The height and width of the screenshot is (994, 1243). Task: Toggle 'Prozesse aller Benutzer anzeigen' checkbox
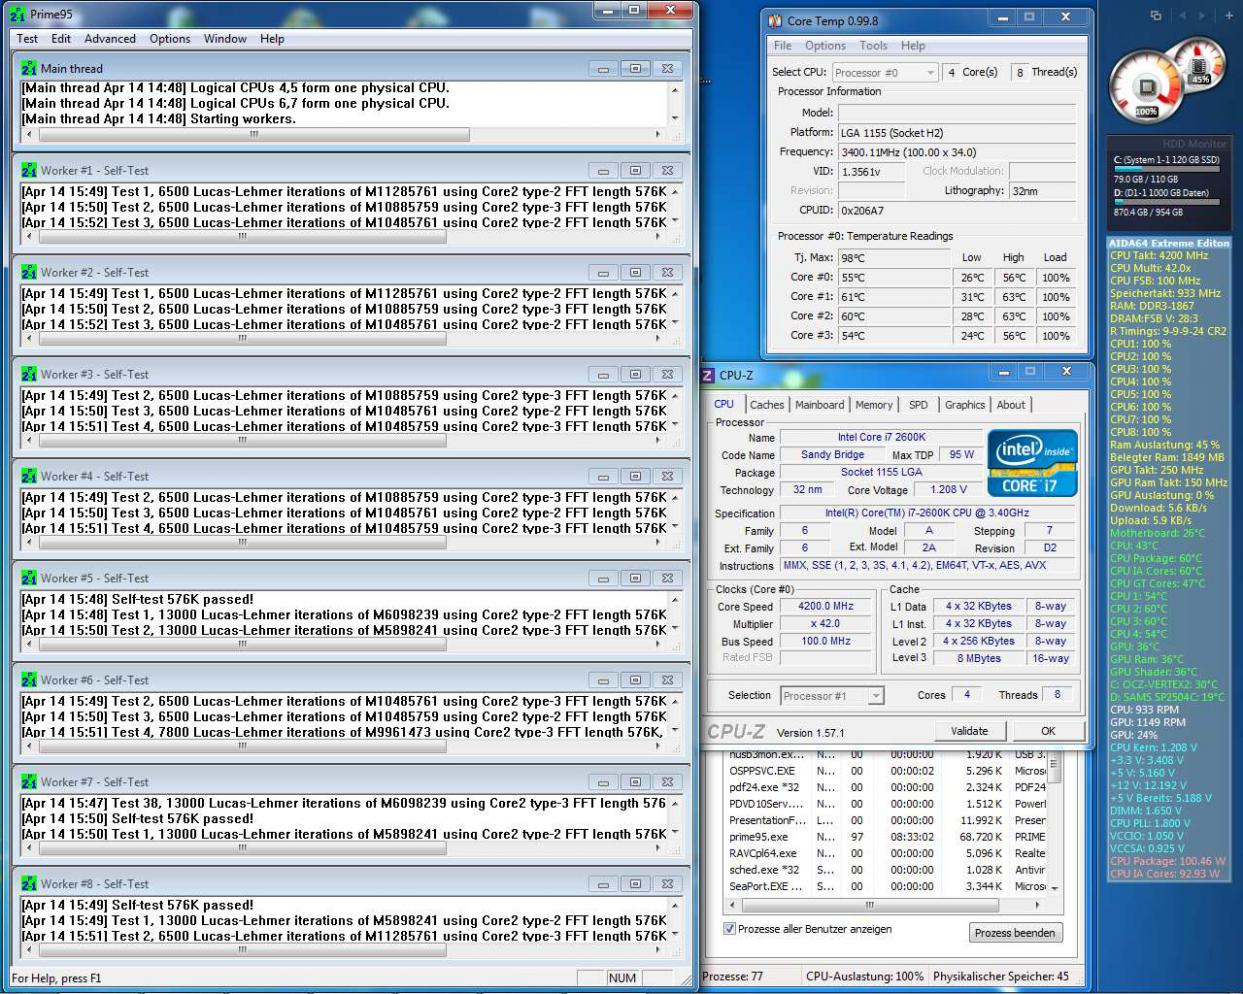click(730, 929)
